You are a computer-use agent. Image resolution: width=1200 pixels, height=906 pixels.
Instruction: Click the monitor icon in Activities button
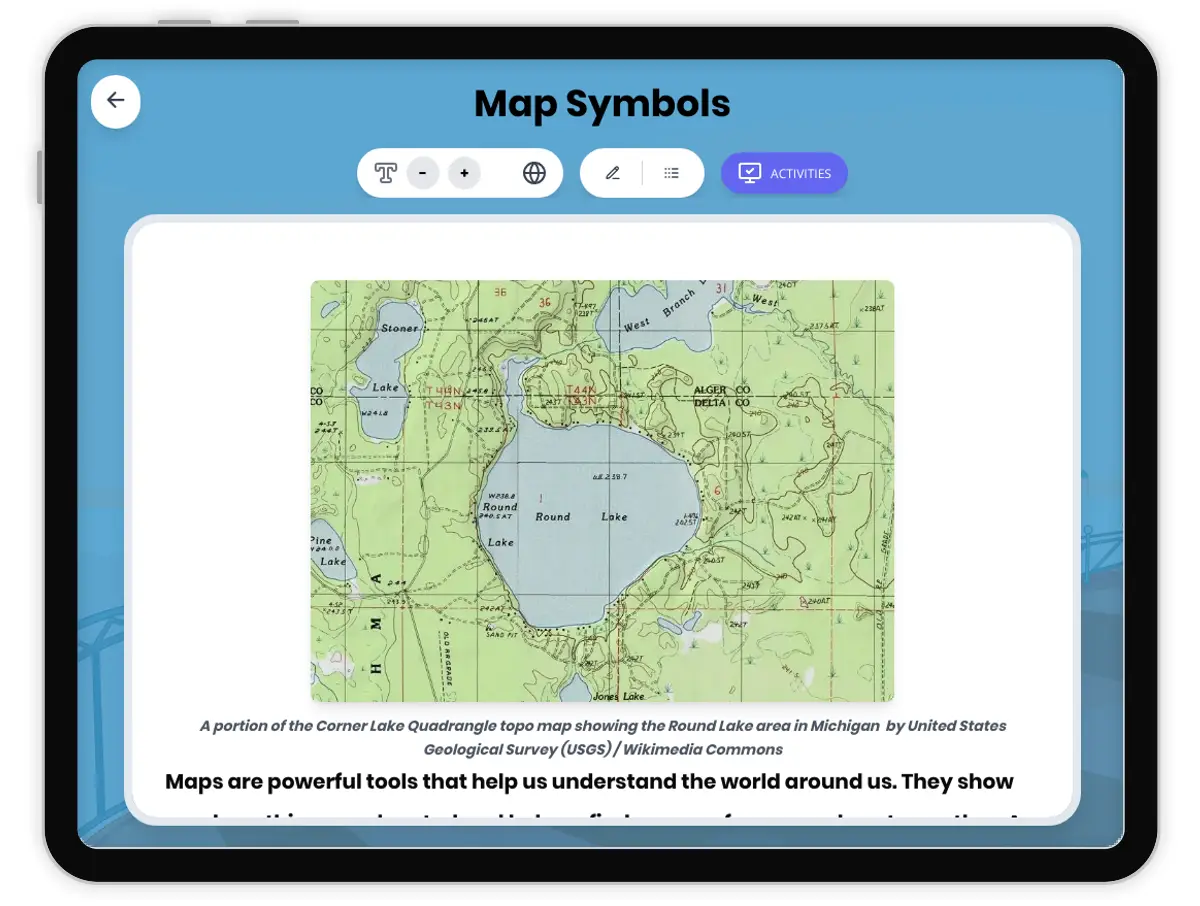(x=749, y=173)
